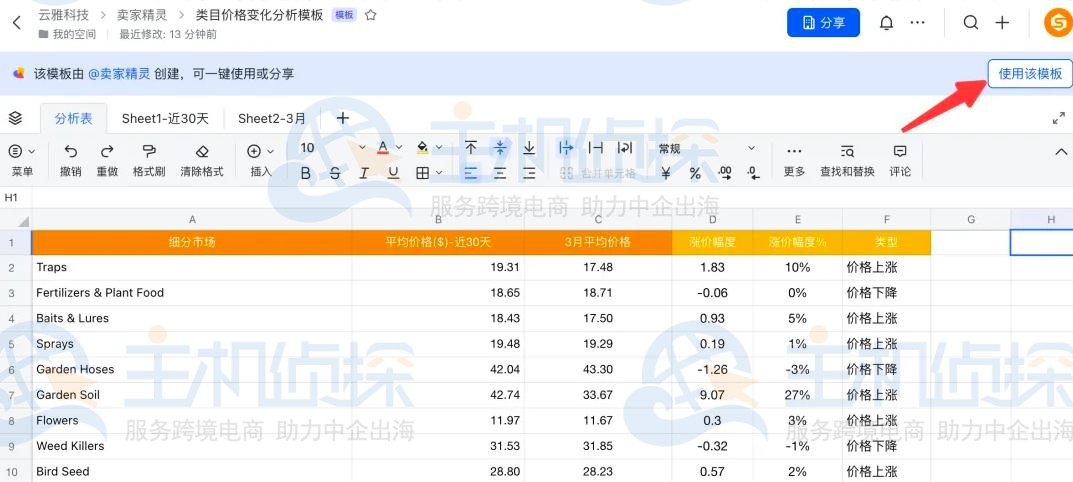Apply right text alignment
The image size is (1073, 482).
[x=529, y=173]
